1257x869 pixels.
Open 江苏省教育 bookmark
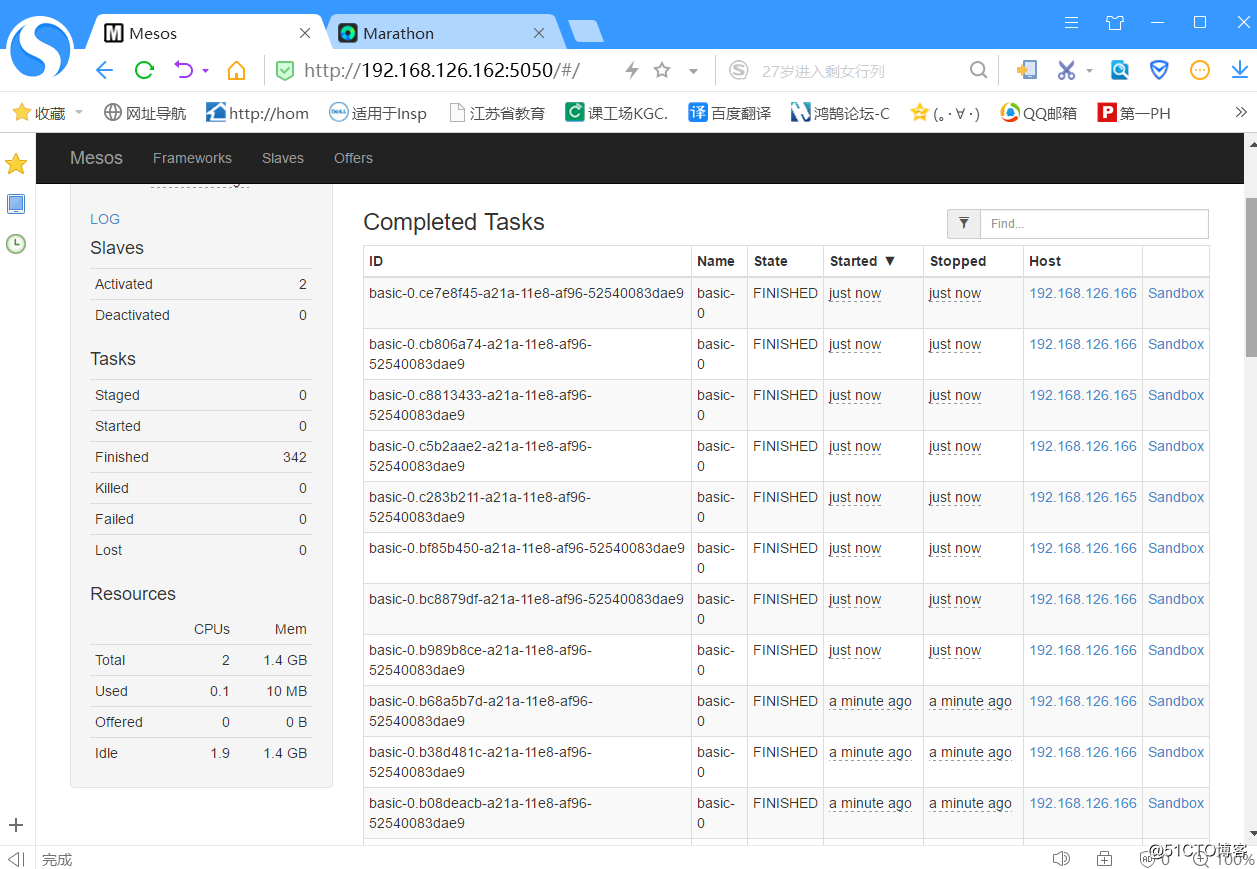[x=497, y=113]
